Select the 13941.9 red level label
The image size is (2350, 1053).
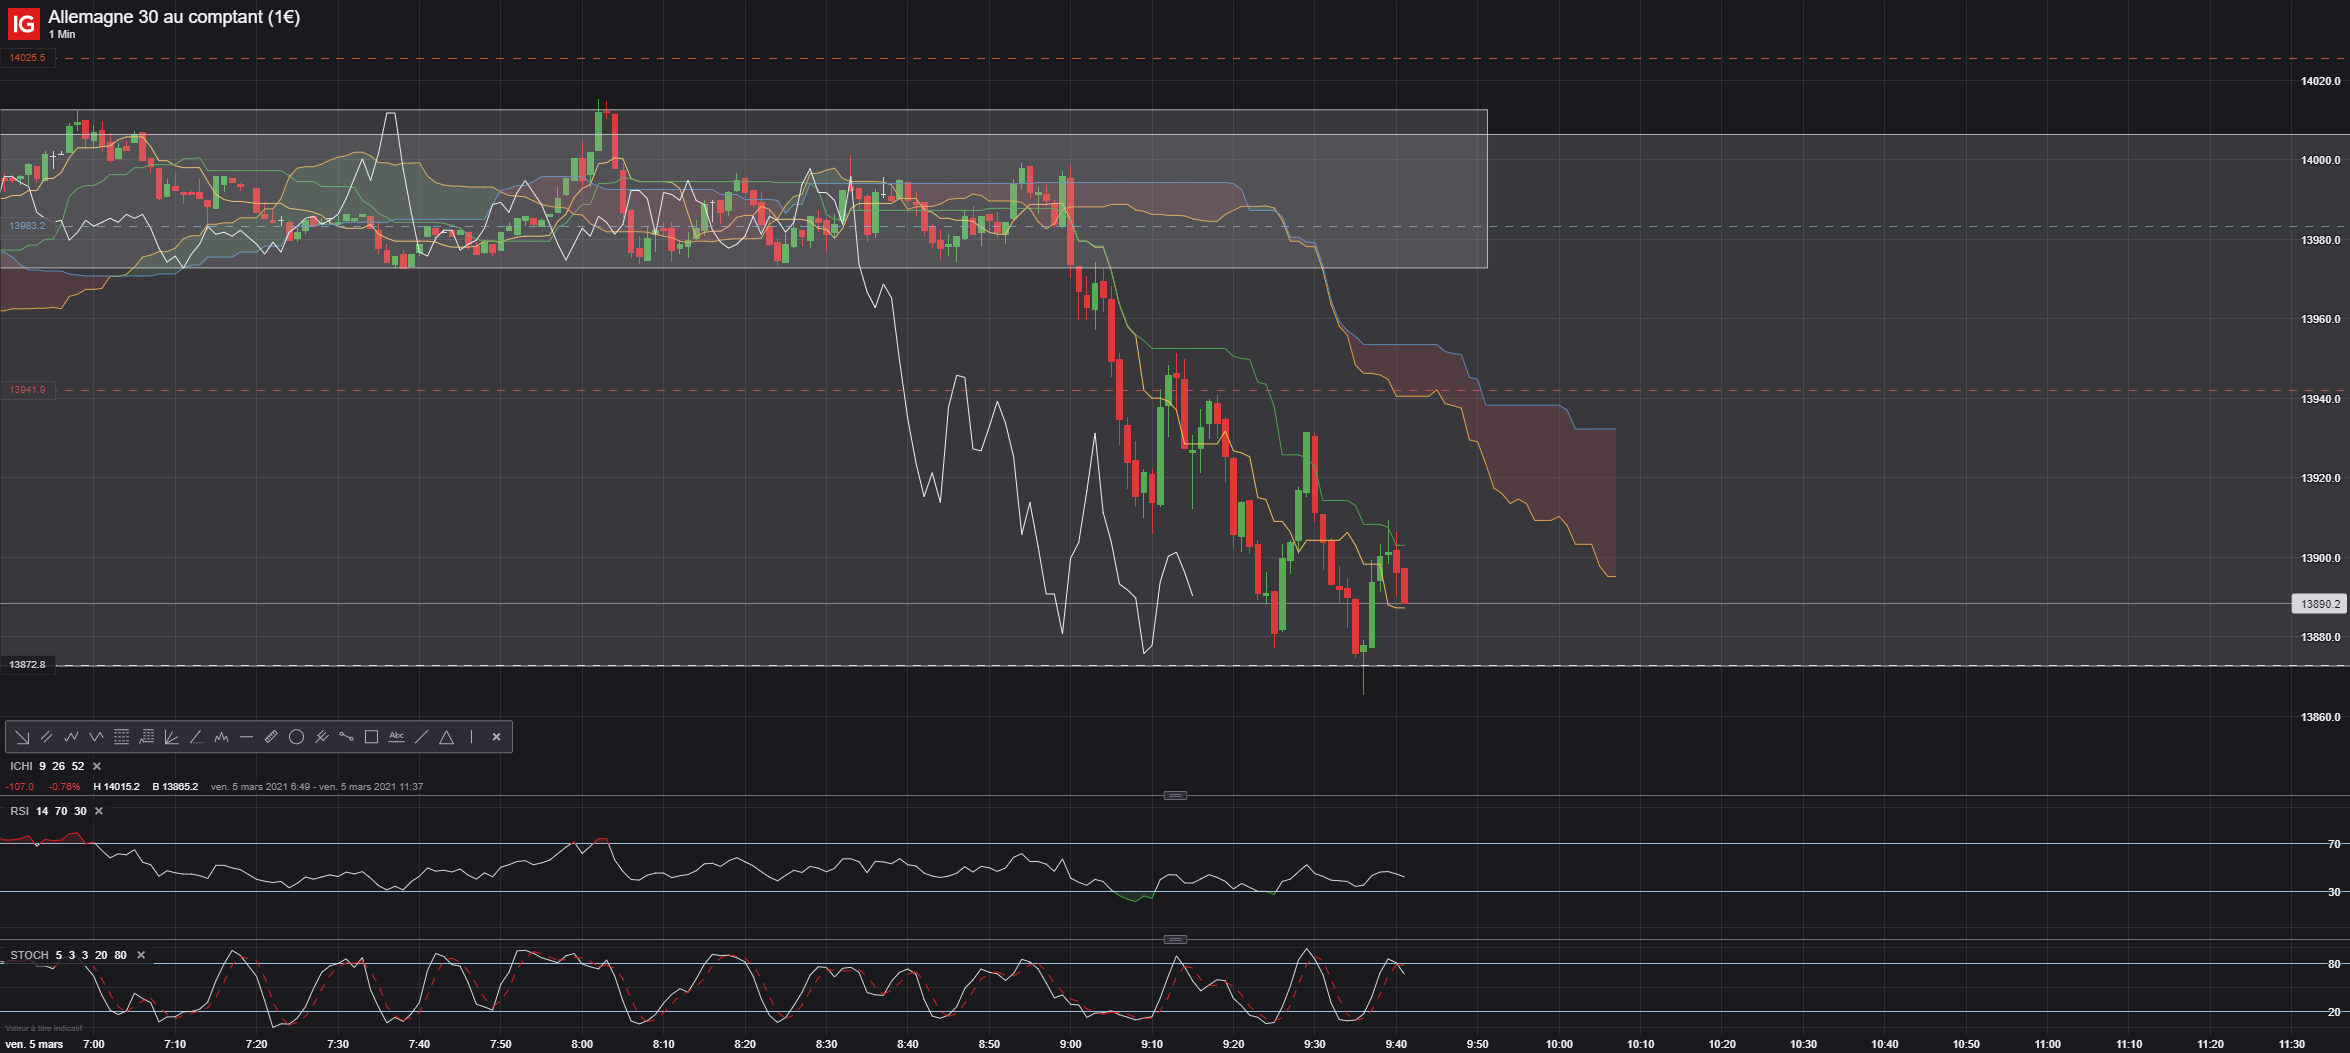tap(28, 390)
